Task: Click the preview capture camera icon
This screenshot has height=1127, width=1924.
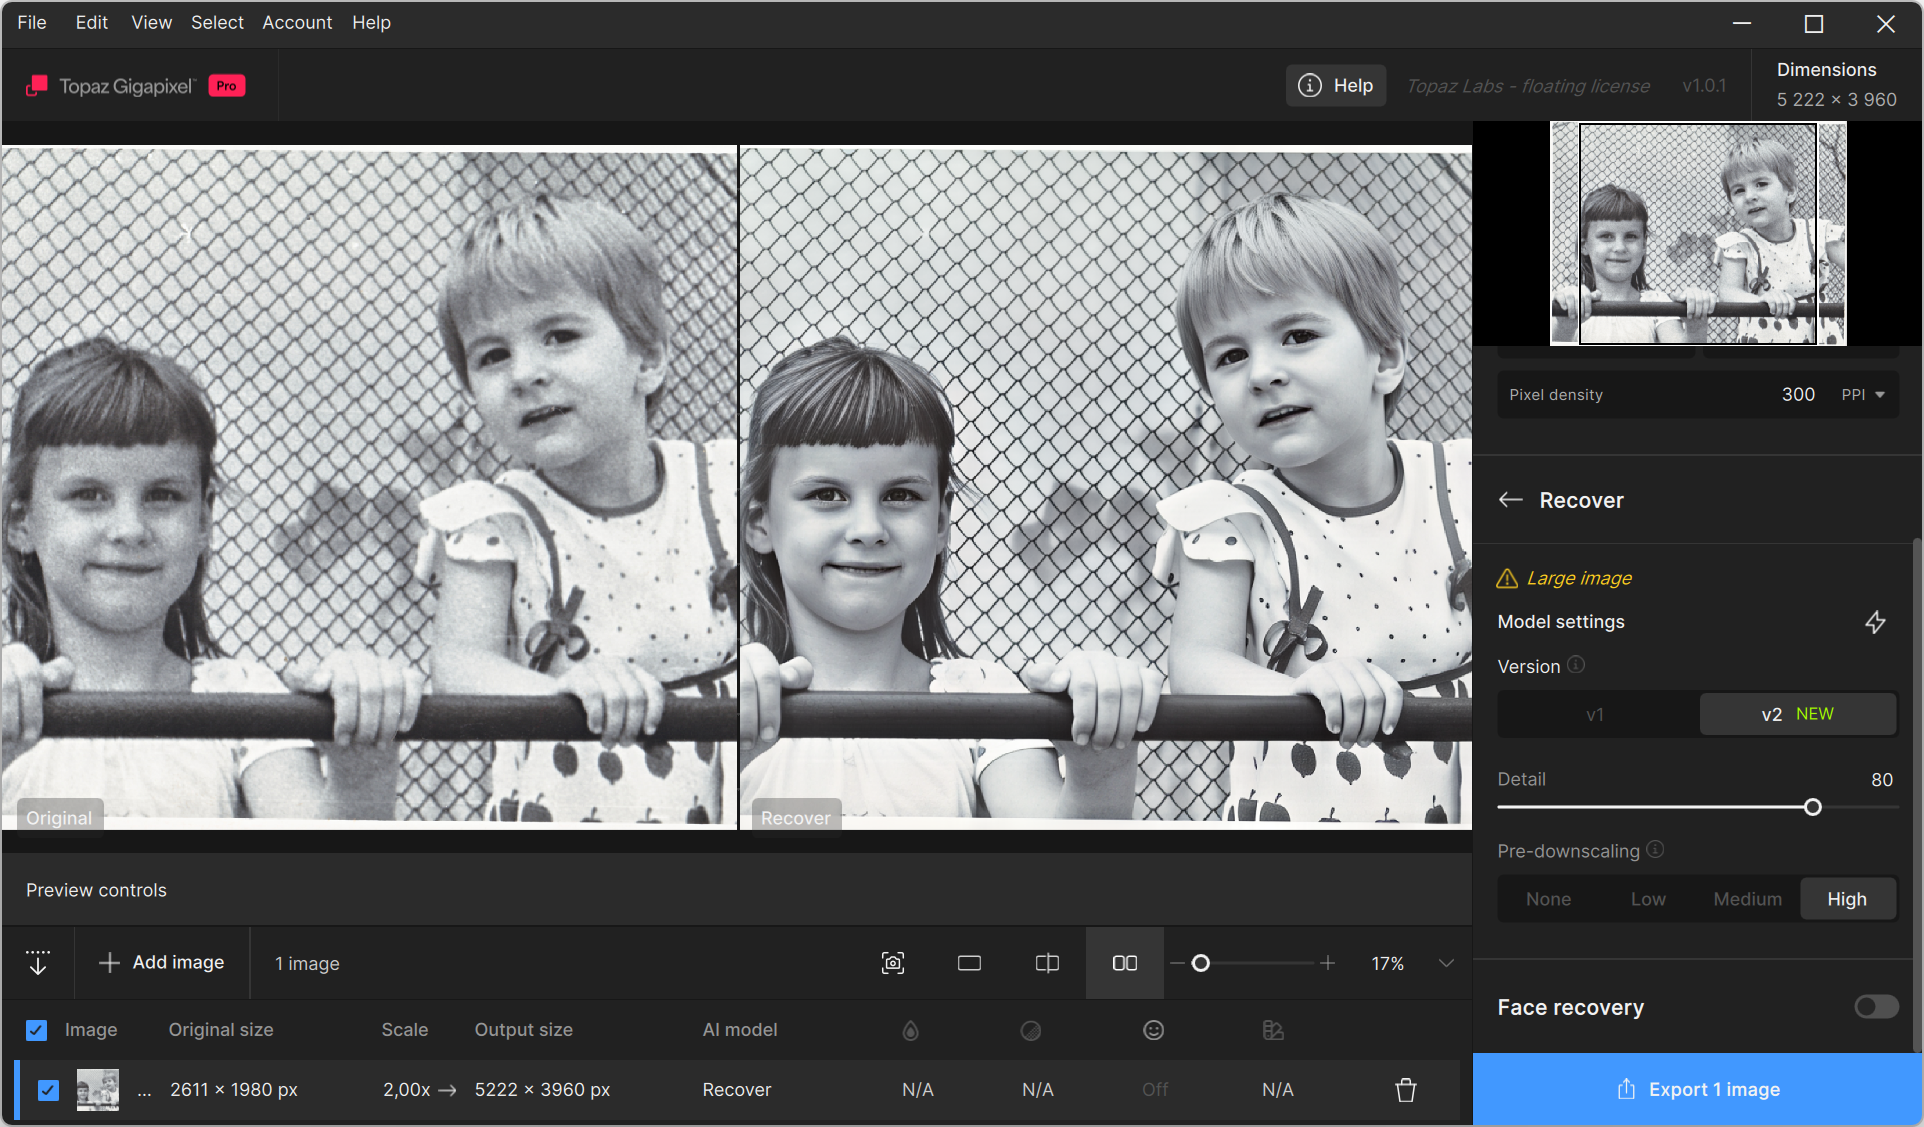Action: coord(893,963)
